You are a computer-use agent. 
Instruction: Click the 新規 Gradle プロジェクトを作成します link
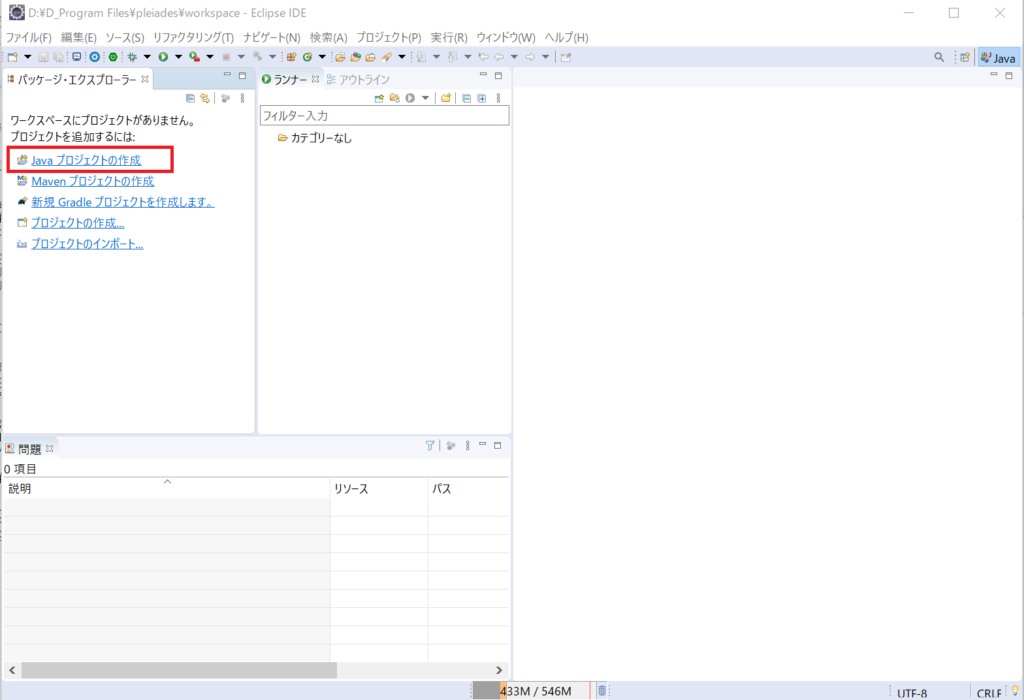(123, 202)
